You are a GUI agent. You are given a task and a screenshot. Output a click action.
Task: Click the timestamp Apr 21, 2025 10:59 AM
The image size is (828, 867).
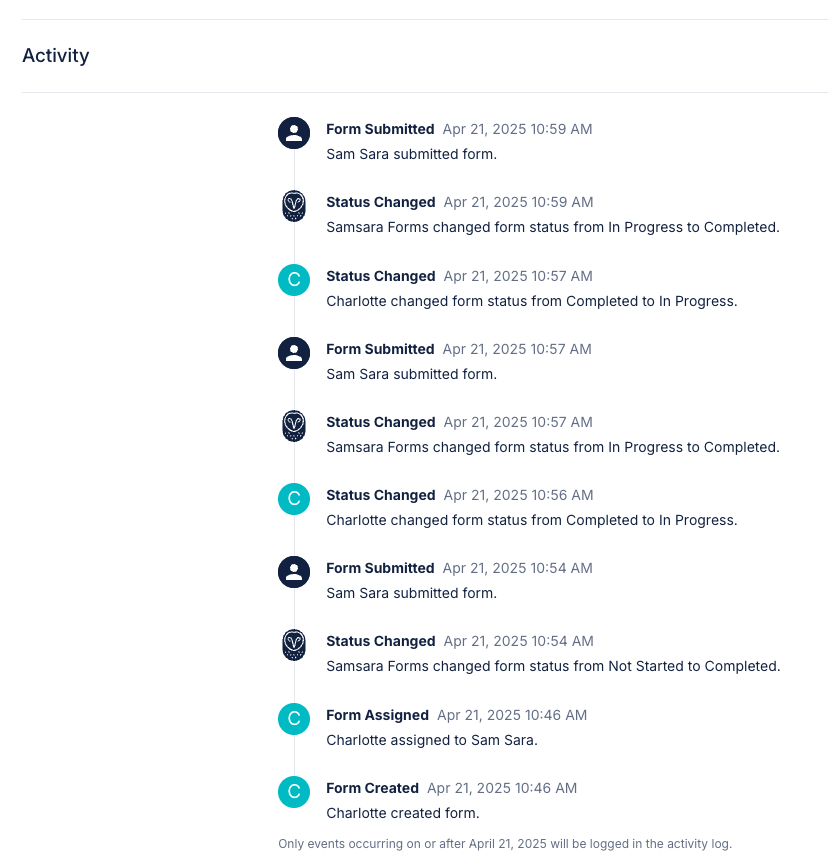[x=517, y=129]
